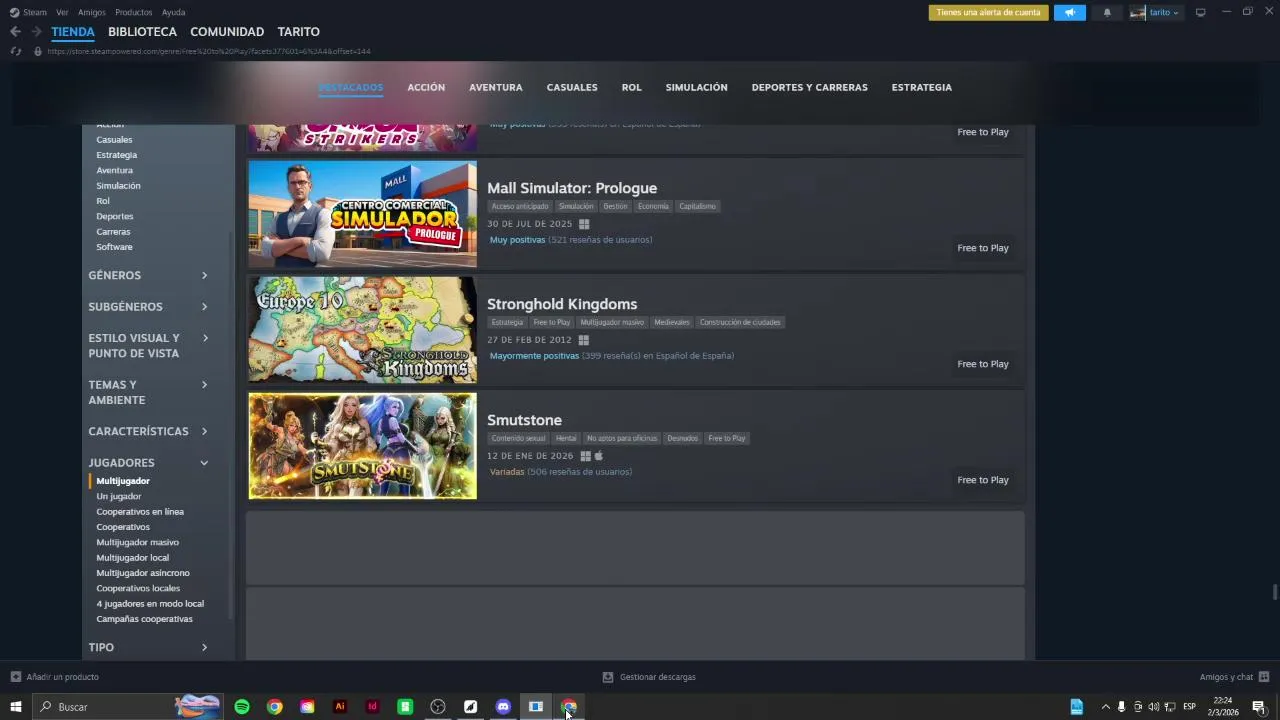This screenshot has height=720, width=1280.
Task: Open the Stronghold Kingdoms thumbnail
Action: (363, 330)
